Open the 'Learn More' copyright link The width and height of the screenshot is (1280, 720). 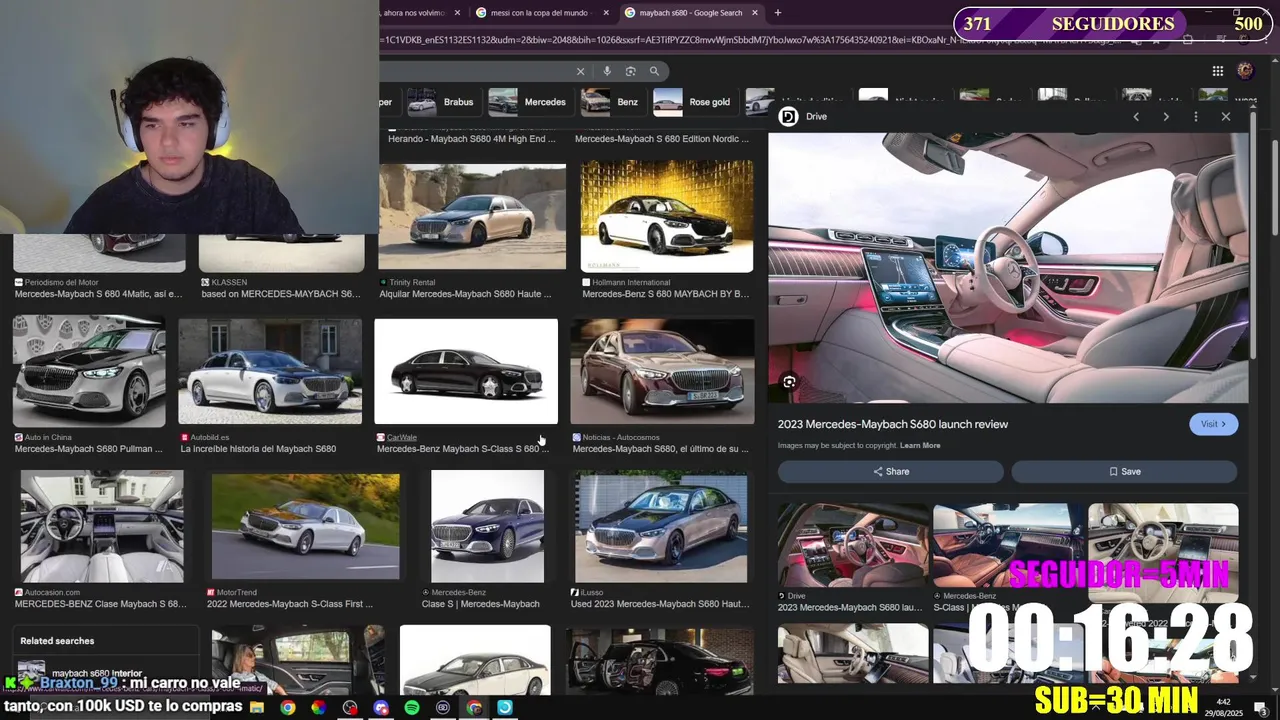click(x=920, y=446)
